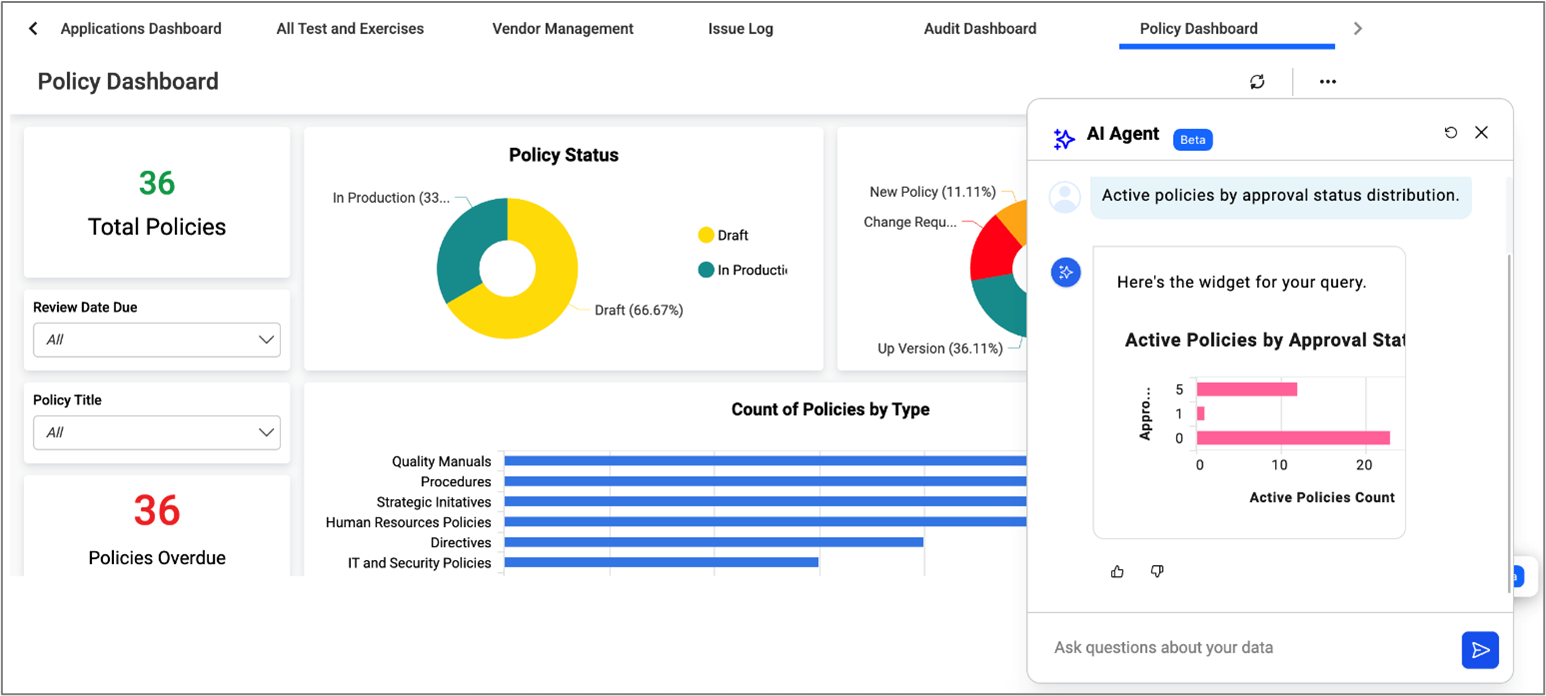This screenshot has width=1546, height=696.
Task: Give thumbs up to the AI response
Action: [1117, 571]
